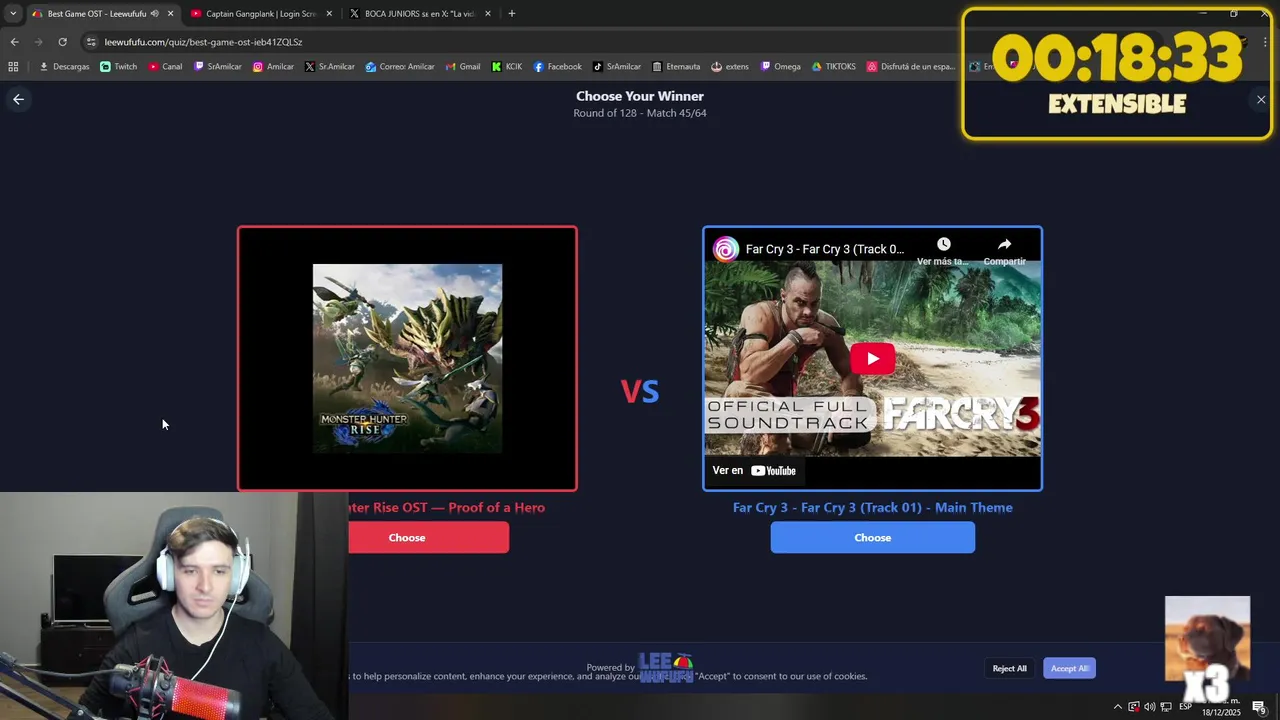Open the extens bookmark
Image resolution: width=1280 pixels, height=720 pixels.
[729, 66]
